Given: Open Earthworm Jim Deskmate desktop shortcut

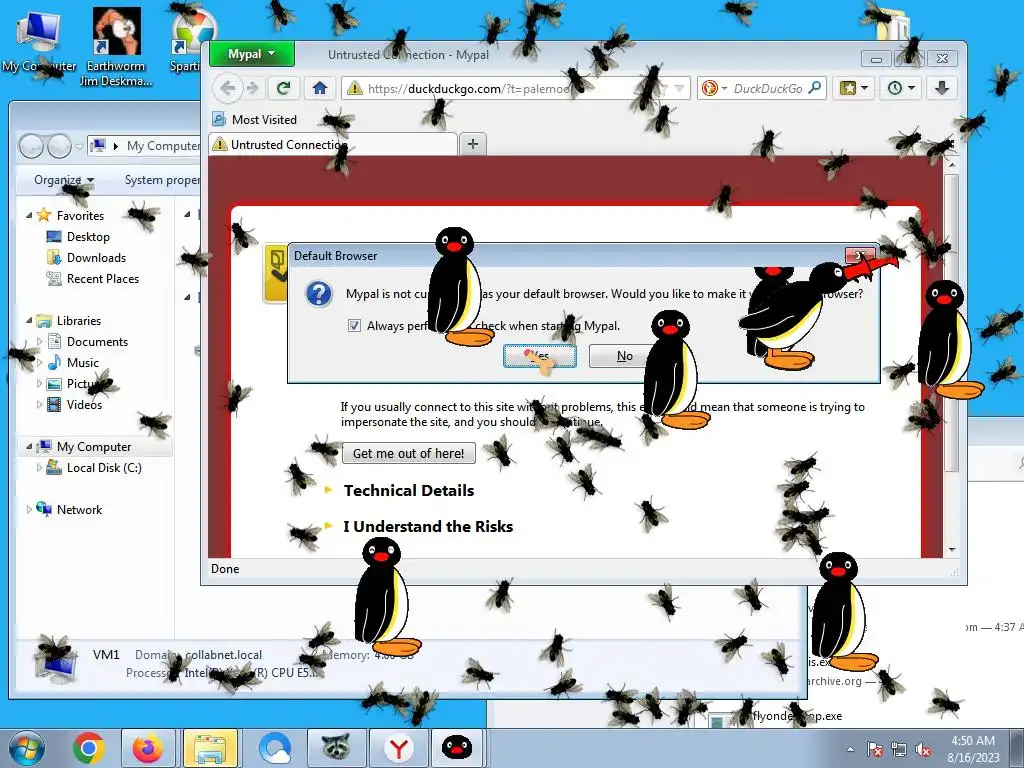Looking at the screenshot, I should pos(116,47).
